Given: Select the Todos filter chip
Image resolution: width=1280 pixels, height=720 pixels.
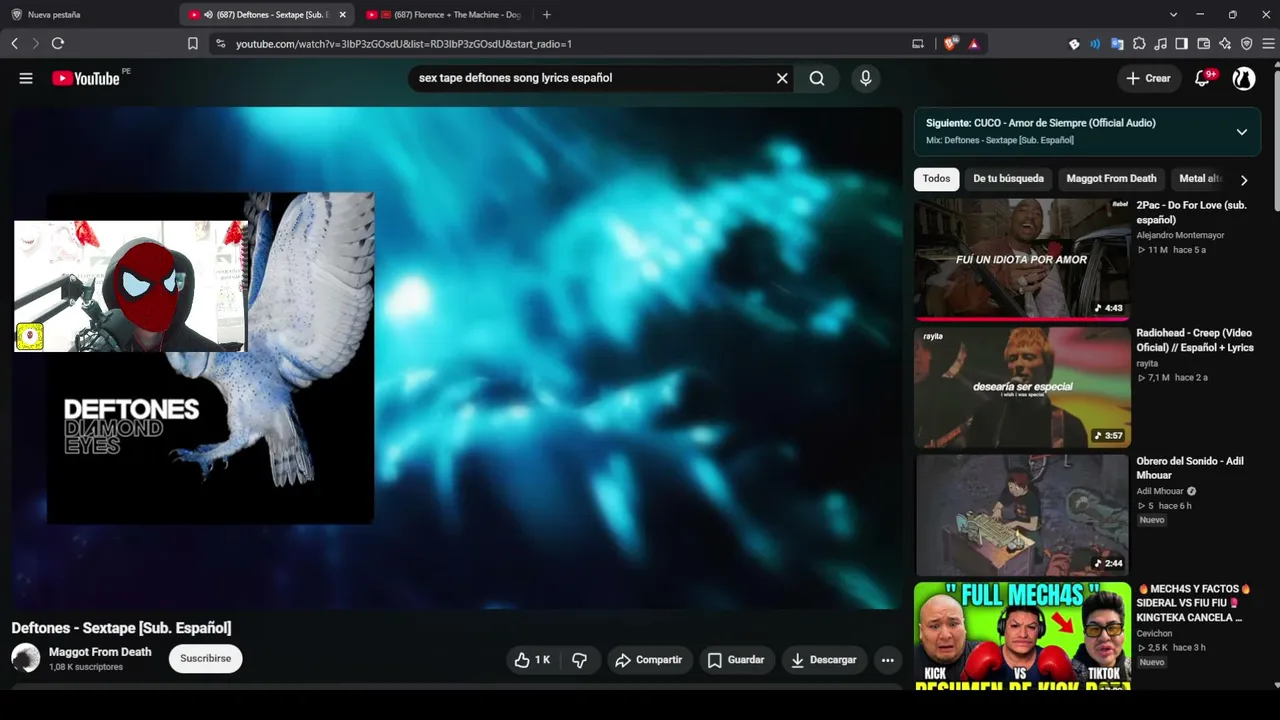Looking at the screenshot, I should 937,179.
